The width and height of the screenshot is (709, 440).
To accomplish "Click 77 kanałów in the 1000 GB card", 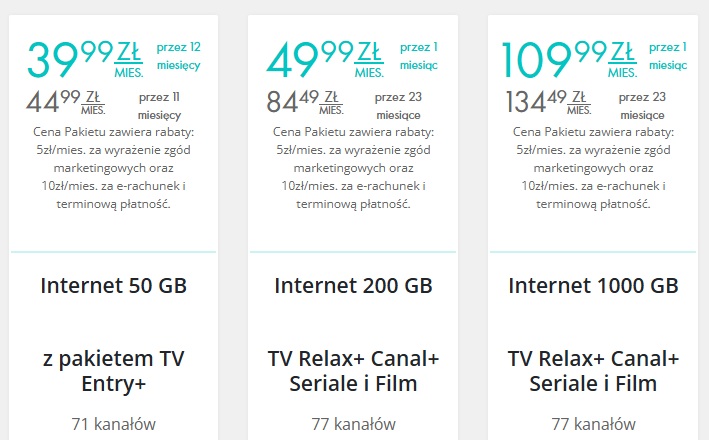I will (593, 424).
